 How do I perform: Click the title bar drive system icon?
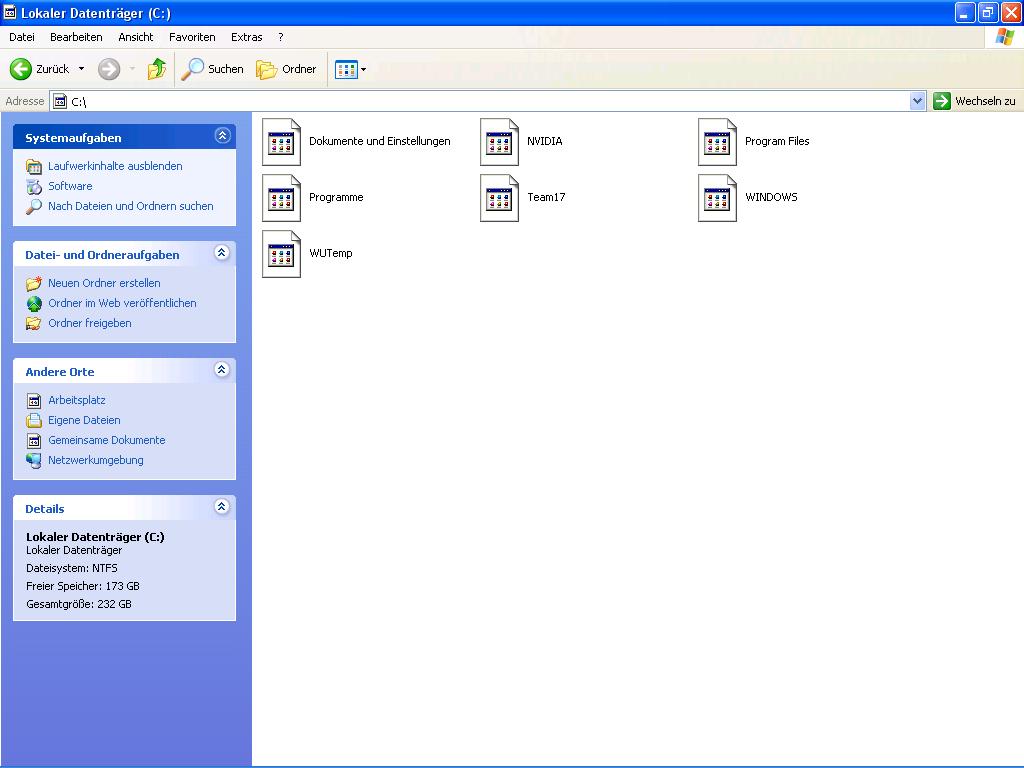[x=10, y=12]
